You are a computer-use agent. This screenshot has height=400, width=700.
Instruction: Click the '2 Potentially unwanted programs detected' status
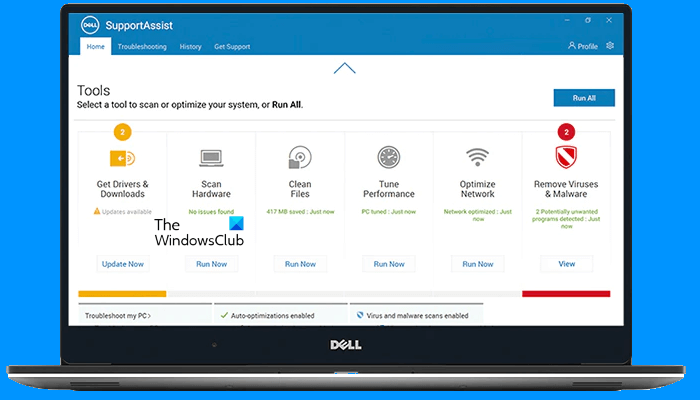tap(566, 219)
